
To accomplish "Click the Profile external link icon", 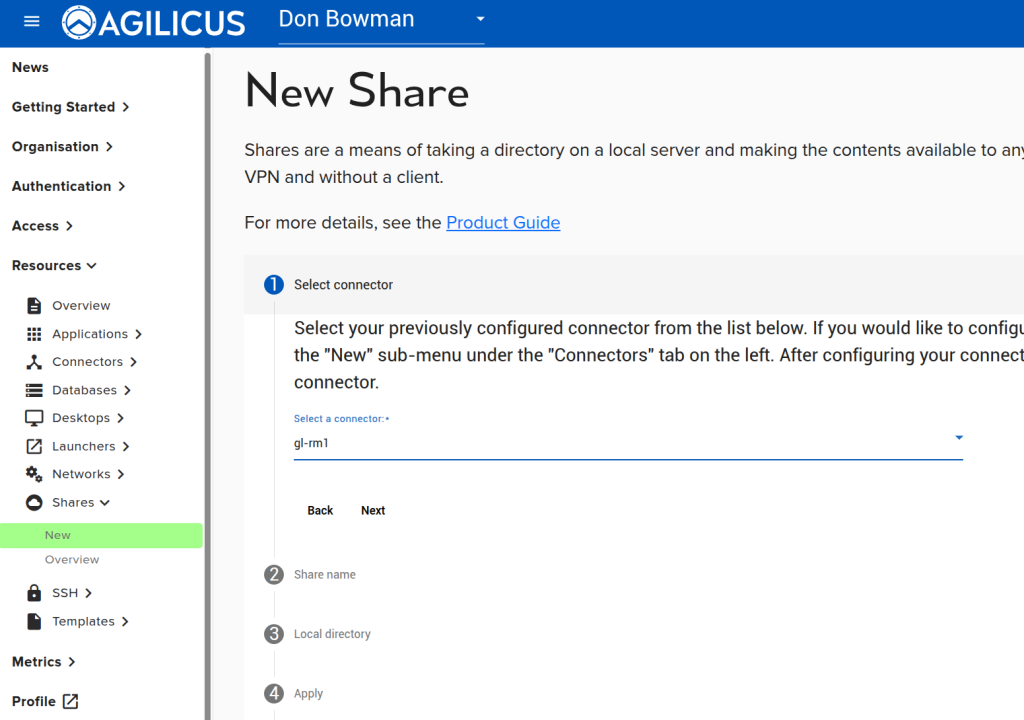I will [x=70, y=701].
